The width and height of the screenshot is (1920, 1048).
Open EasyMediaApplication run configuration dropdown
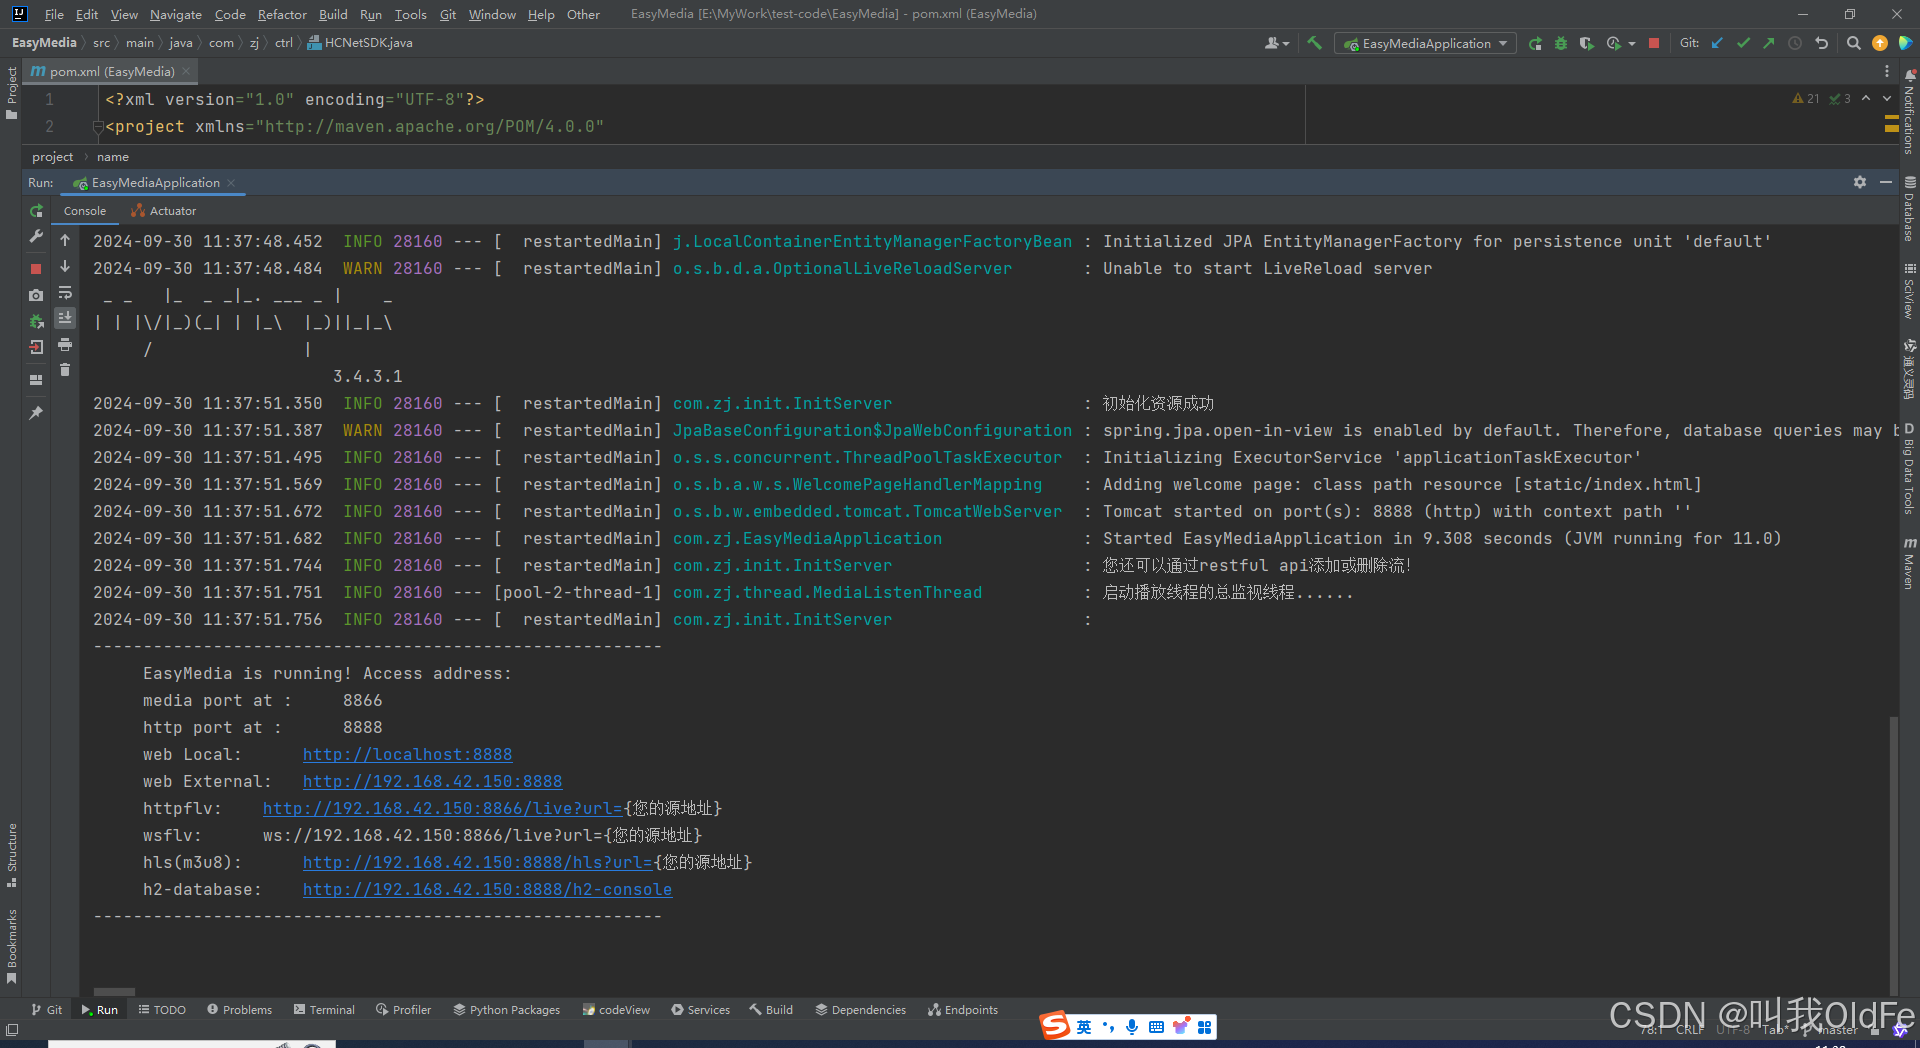click(1425, 43)
